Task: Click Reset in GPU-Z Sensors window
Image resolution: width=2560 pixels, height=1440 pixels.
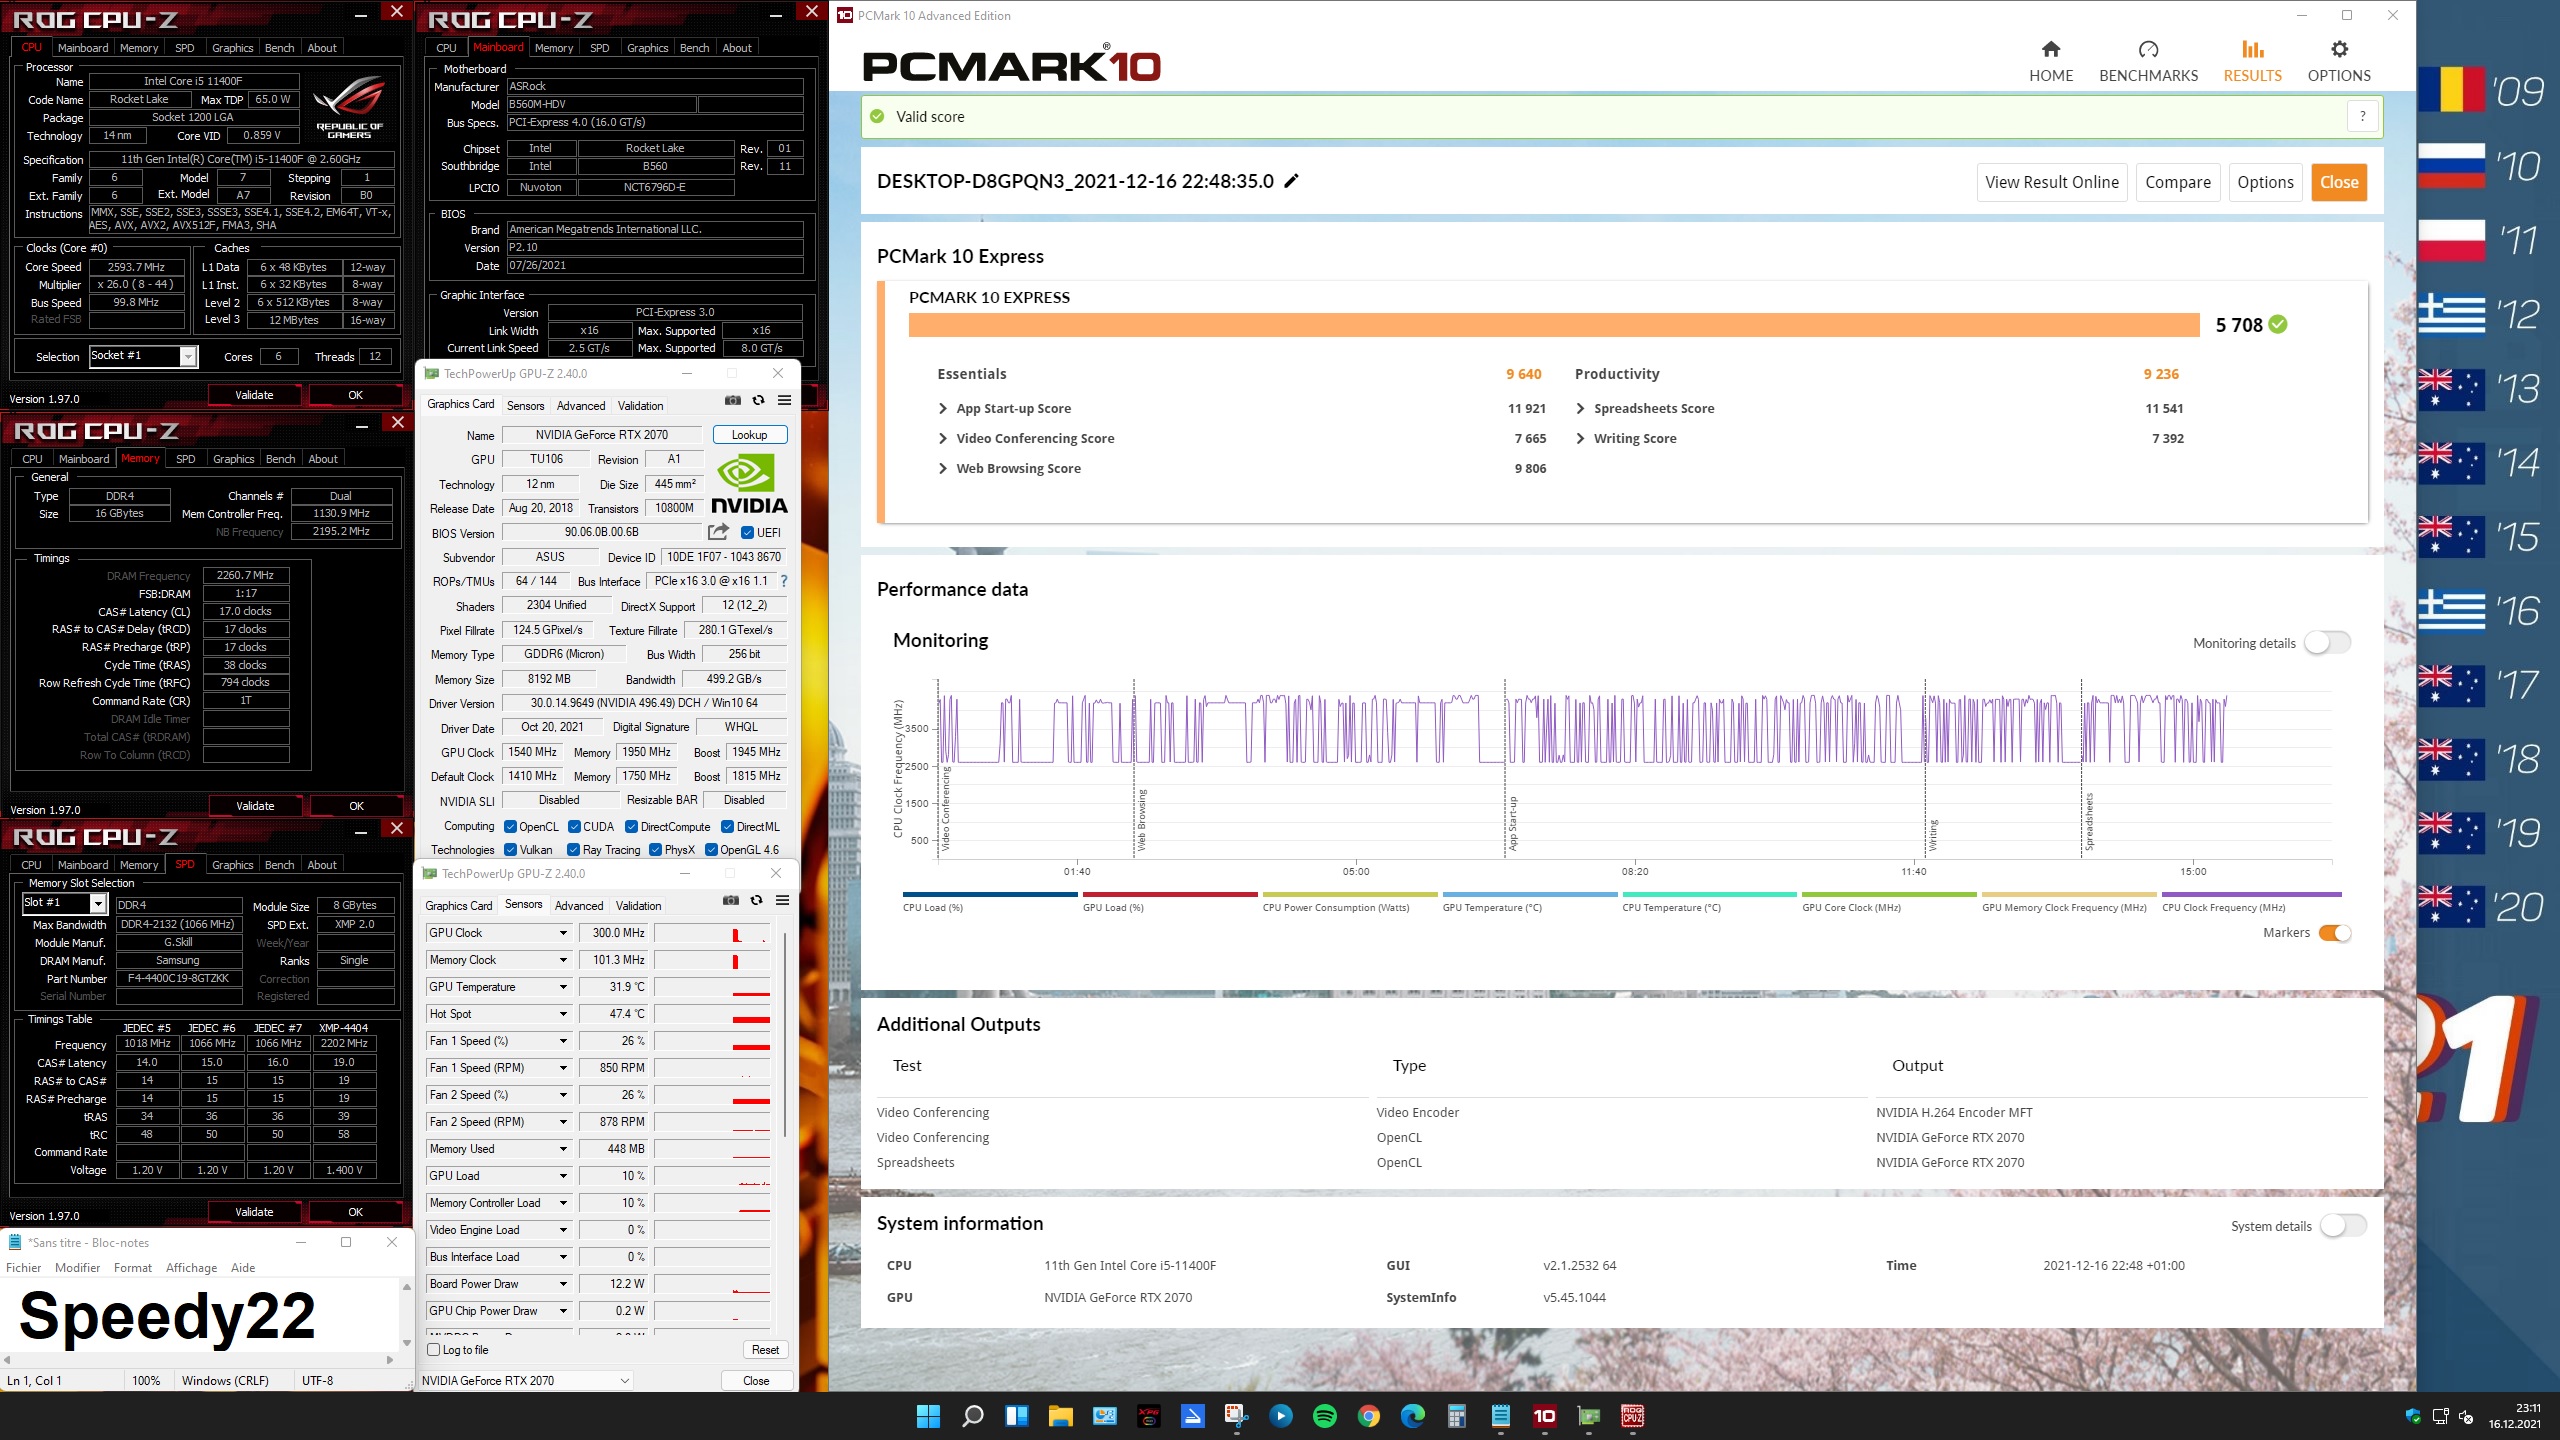Action: click(x=765, y=1350)
